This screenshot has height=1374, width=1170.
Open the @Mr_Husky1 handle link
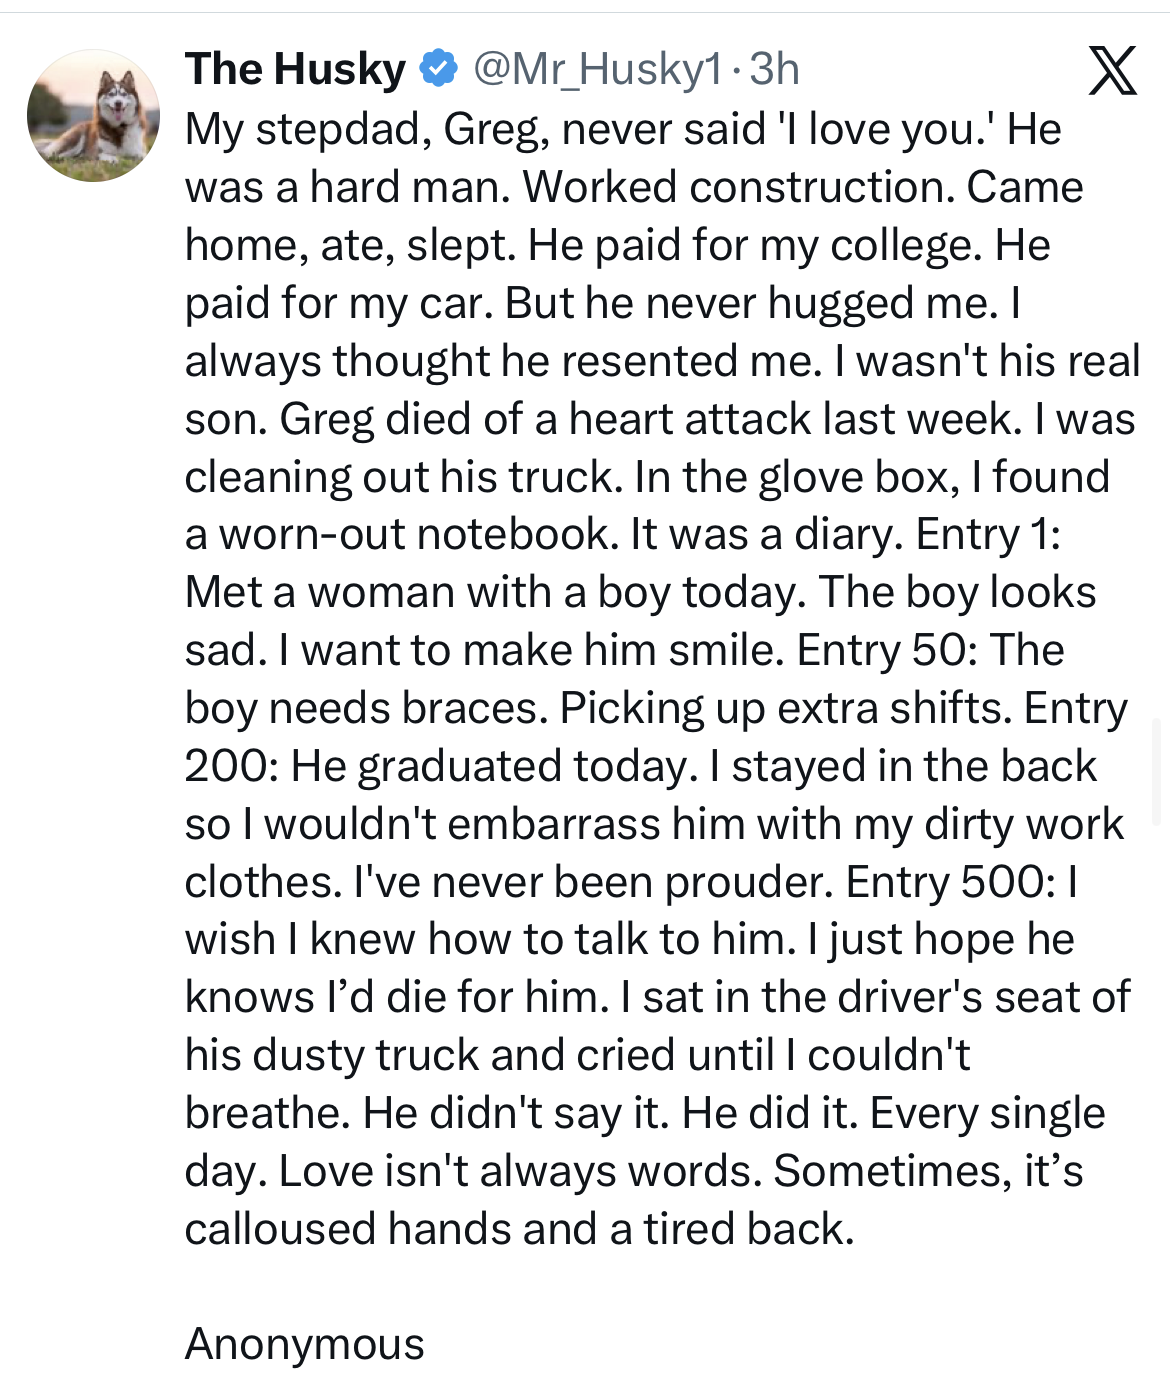pos(596,69)
